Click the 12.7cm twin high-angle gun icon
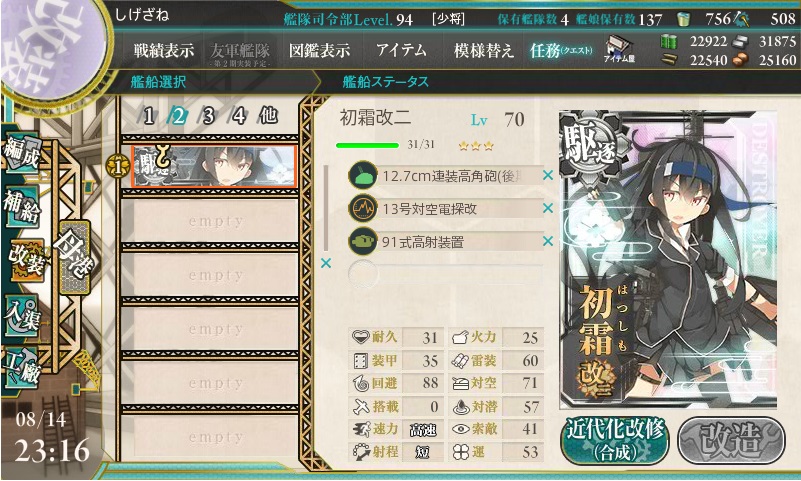The height and width of the screenshot is (481, 801). (363, 176)
